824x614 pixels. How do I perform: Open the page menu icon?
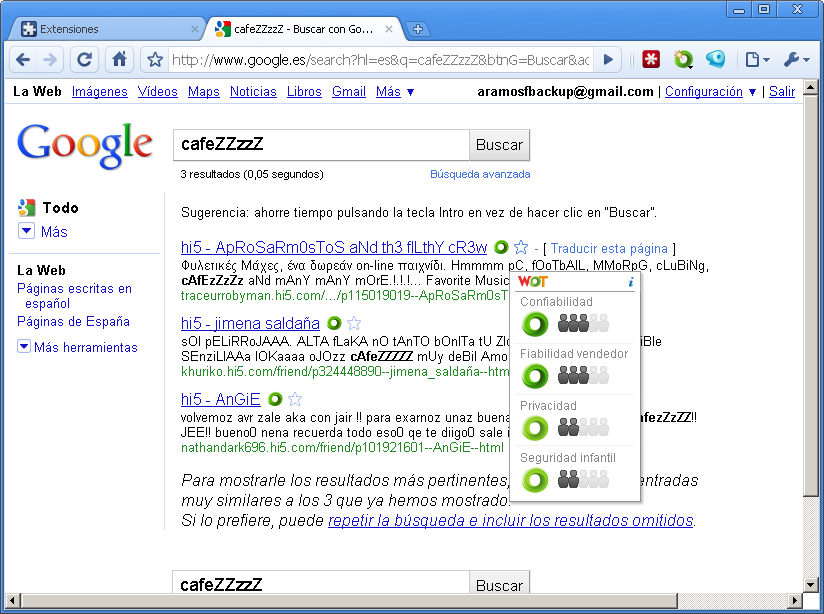757,59
